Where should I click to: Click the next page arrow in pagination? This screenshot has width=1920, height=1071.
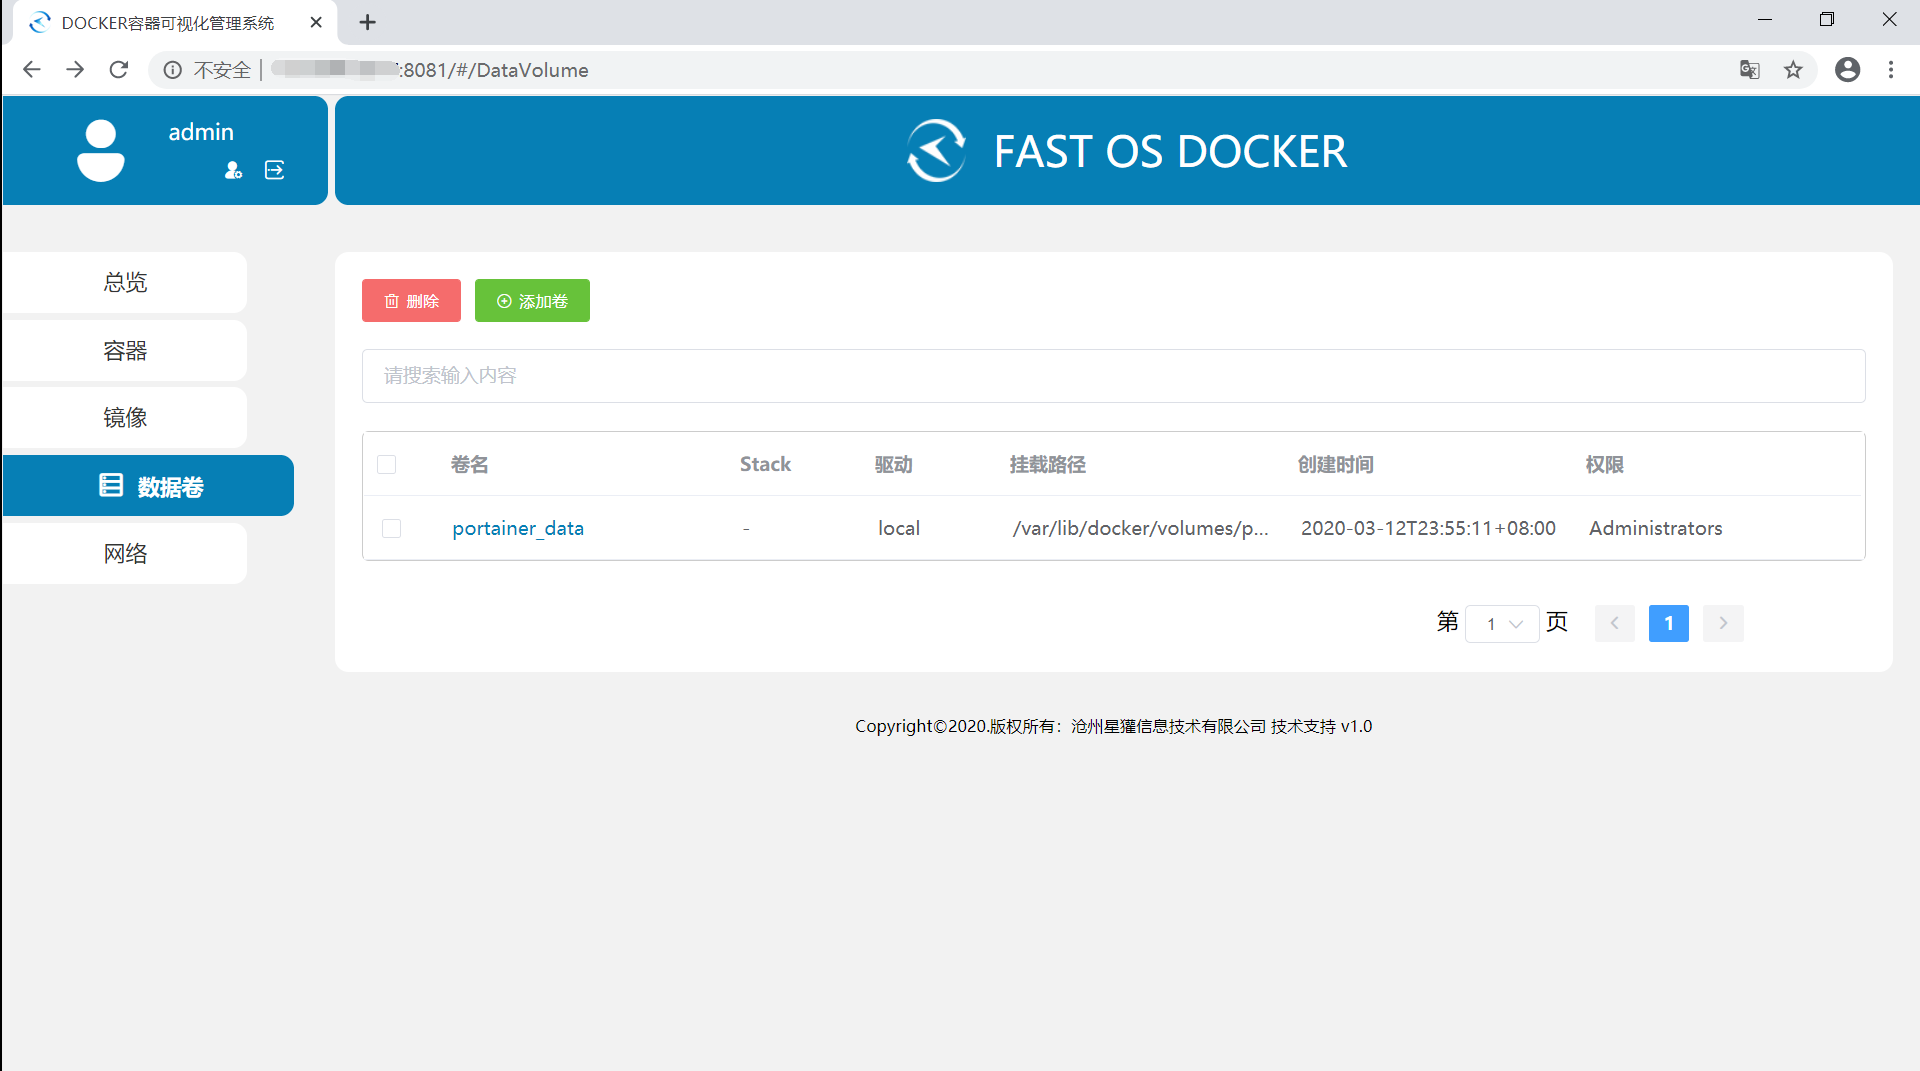(1723, 623)
